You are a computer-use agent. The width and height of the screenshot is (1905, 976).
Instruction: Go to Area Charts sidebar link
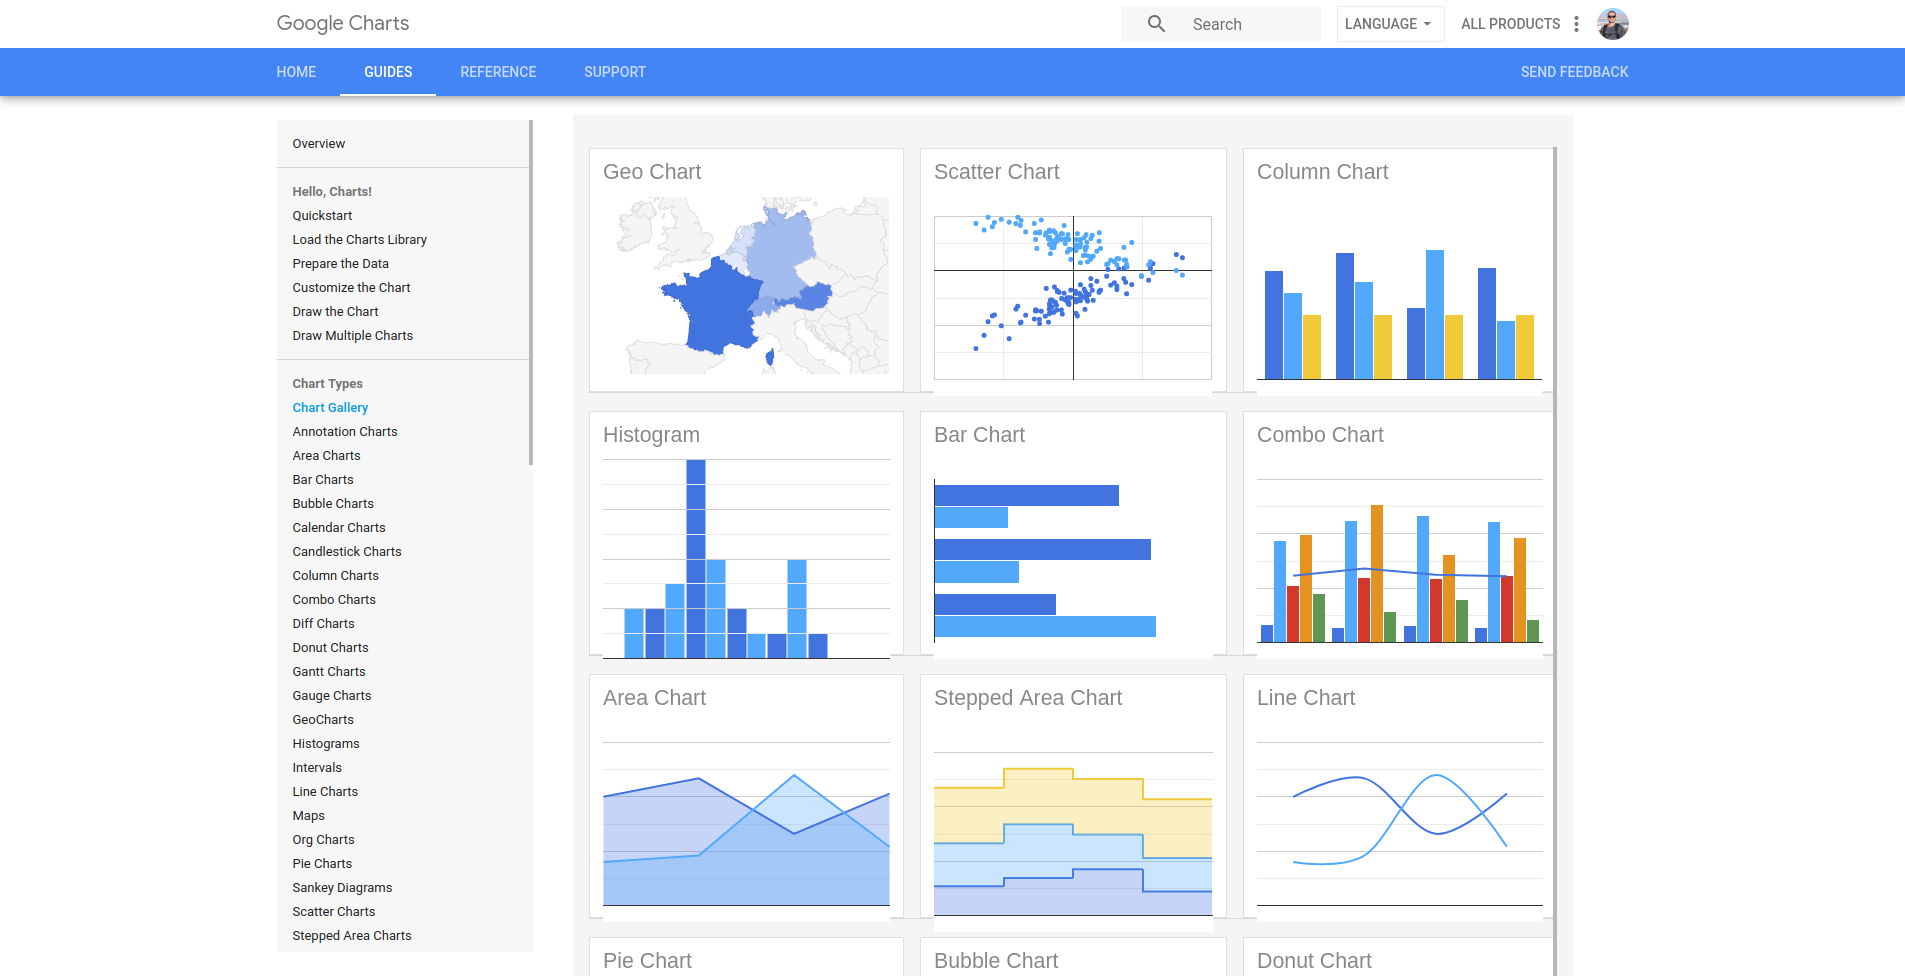point(326,456)
